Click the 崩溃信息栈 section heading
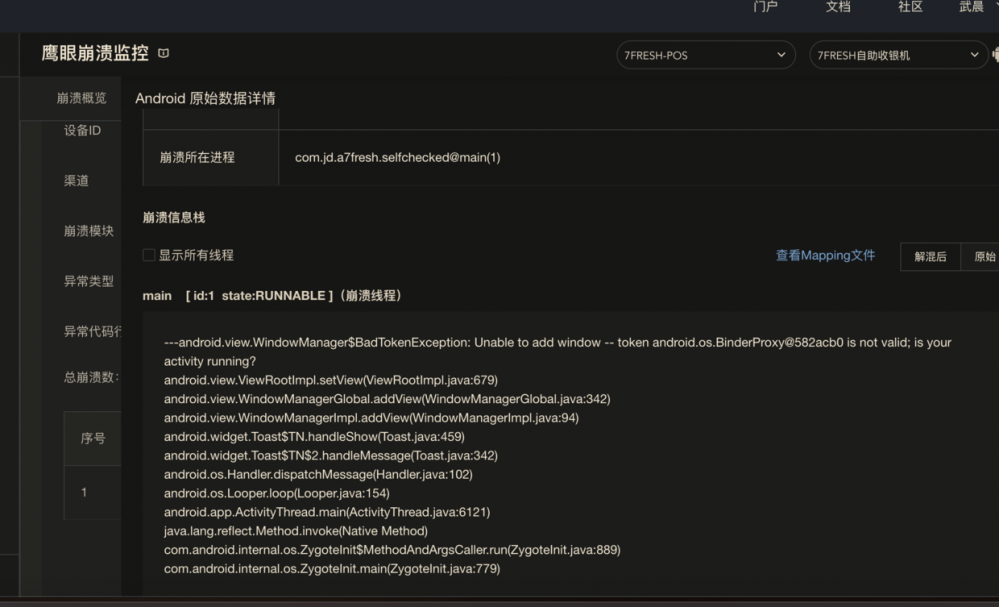Viewport: 999px width, 607px height. pos(174,217)
